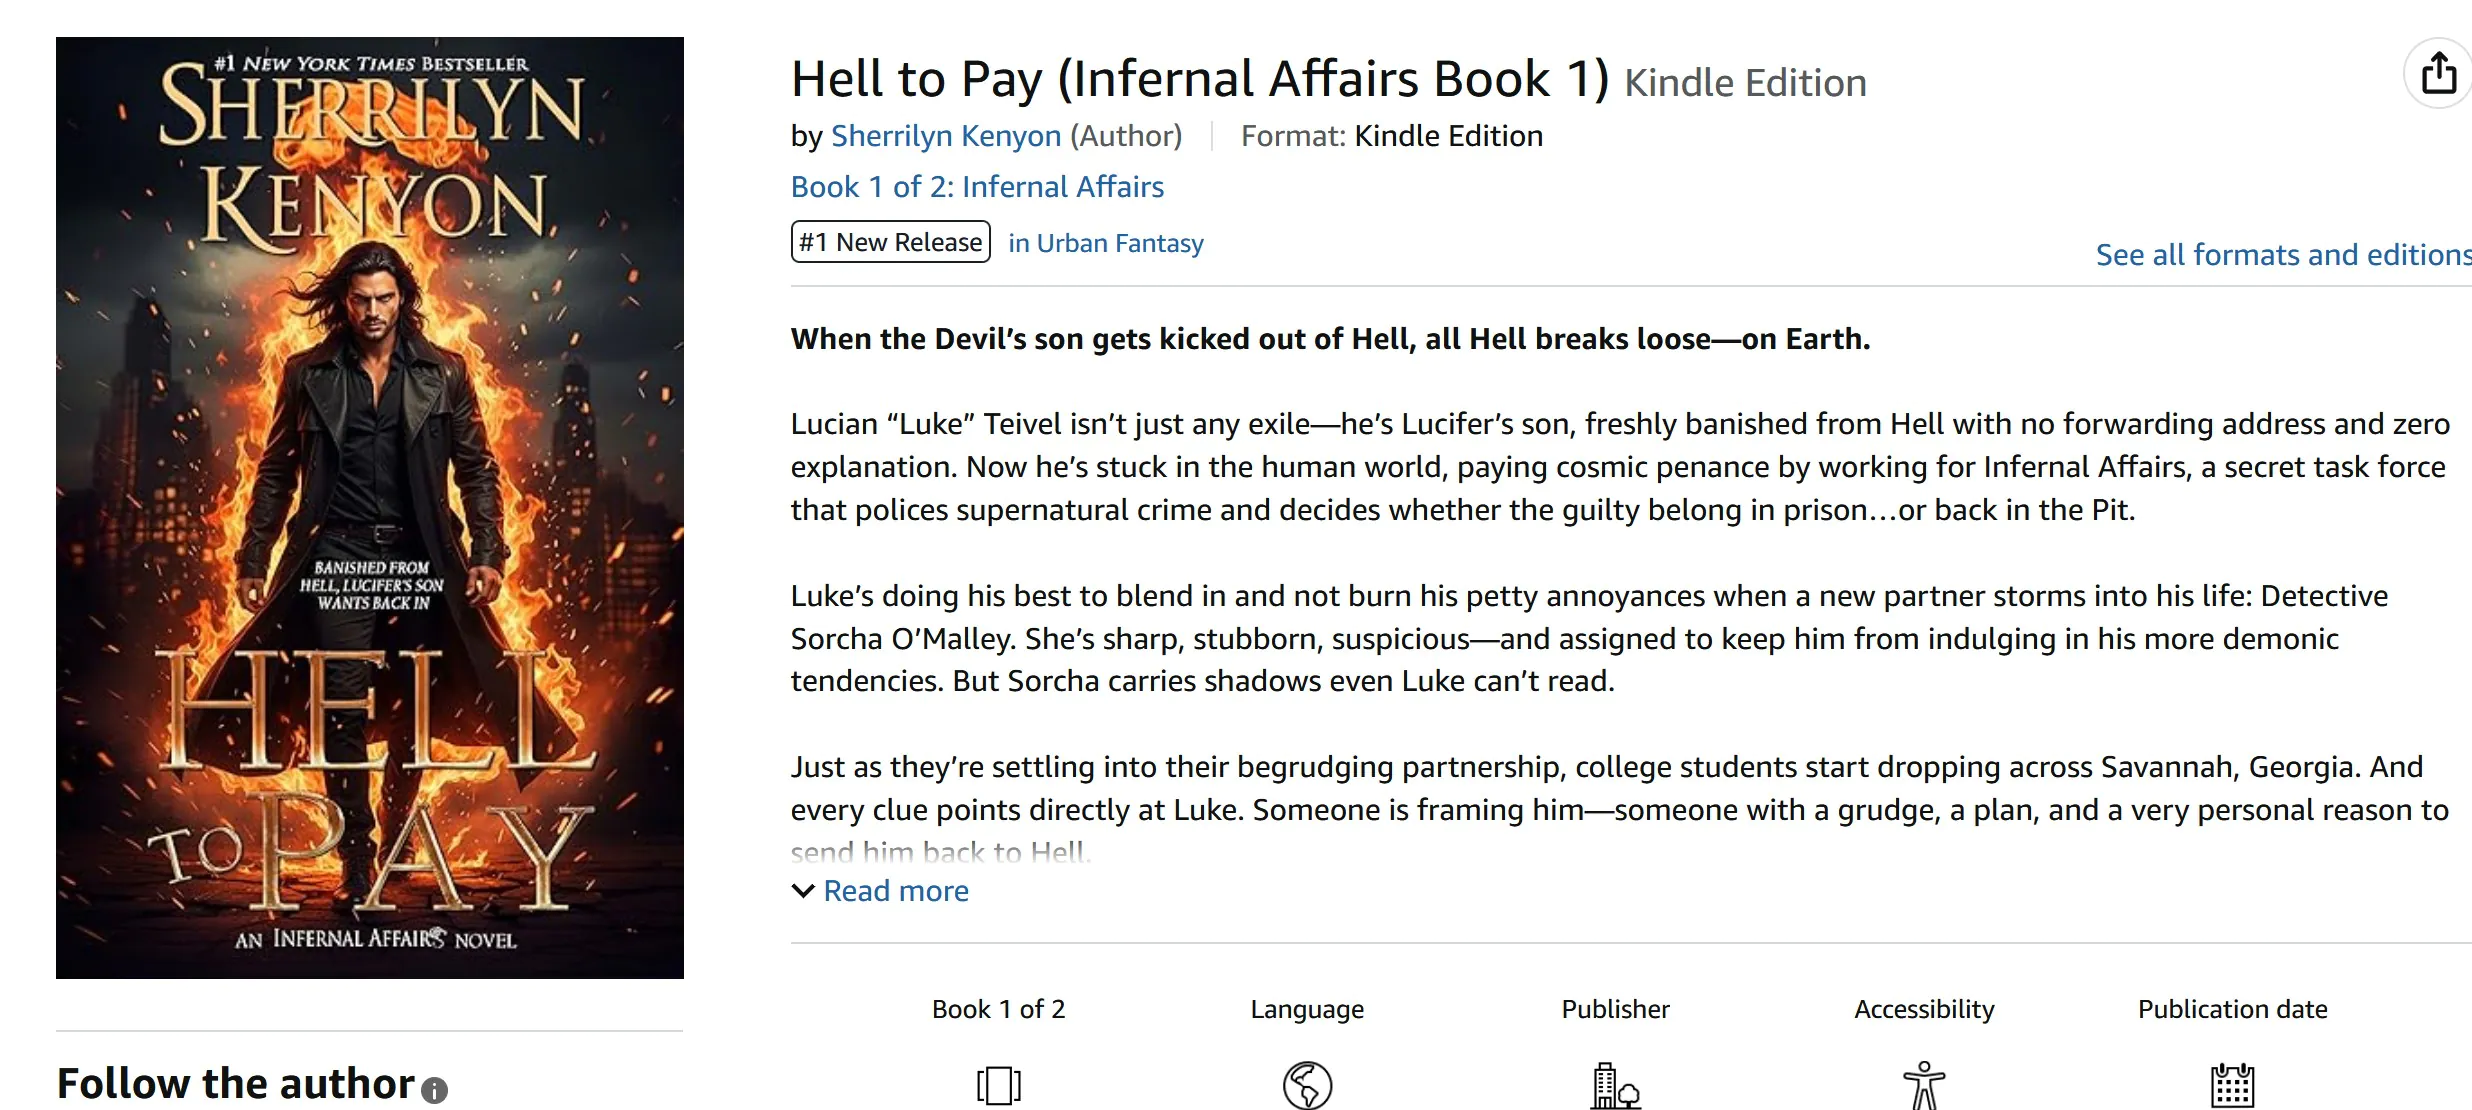Click the Publication date calendar icon
This screenshot has height=1110, width=2472.
(2232, 1086)
